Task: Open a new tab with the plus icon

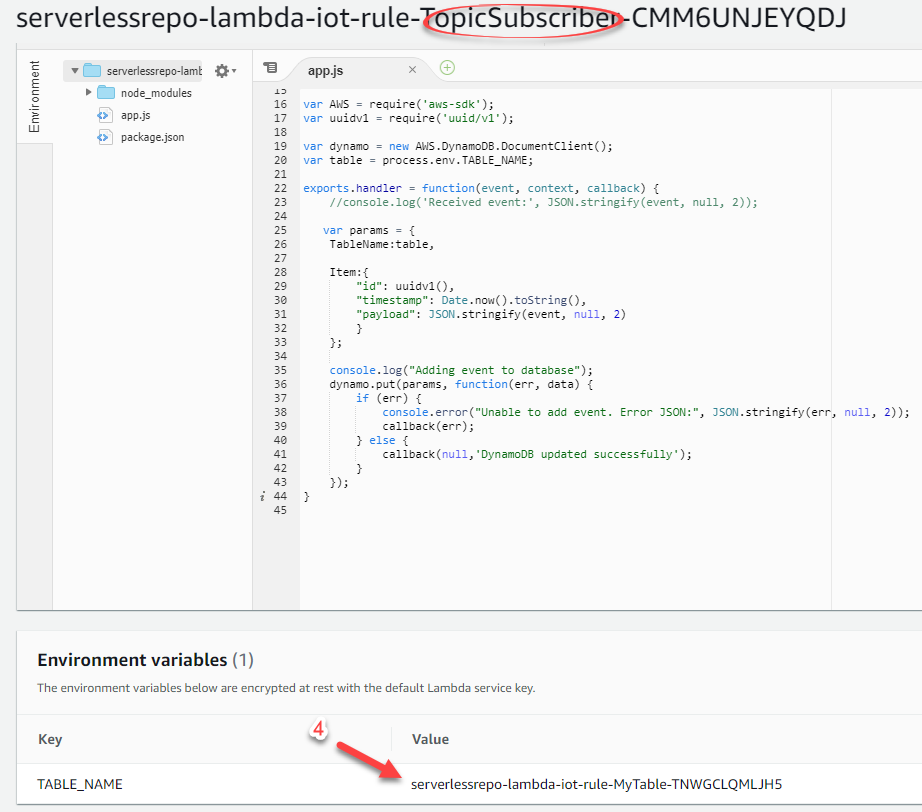Action: tap(447, 68)
